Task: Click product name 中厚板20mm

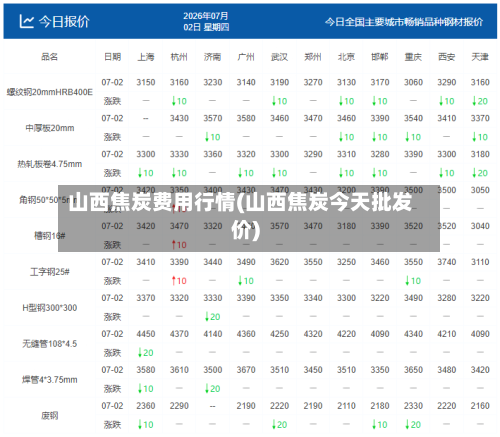Action: pyautogui.click(x=50, y=128)
